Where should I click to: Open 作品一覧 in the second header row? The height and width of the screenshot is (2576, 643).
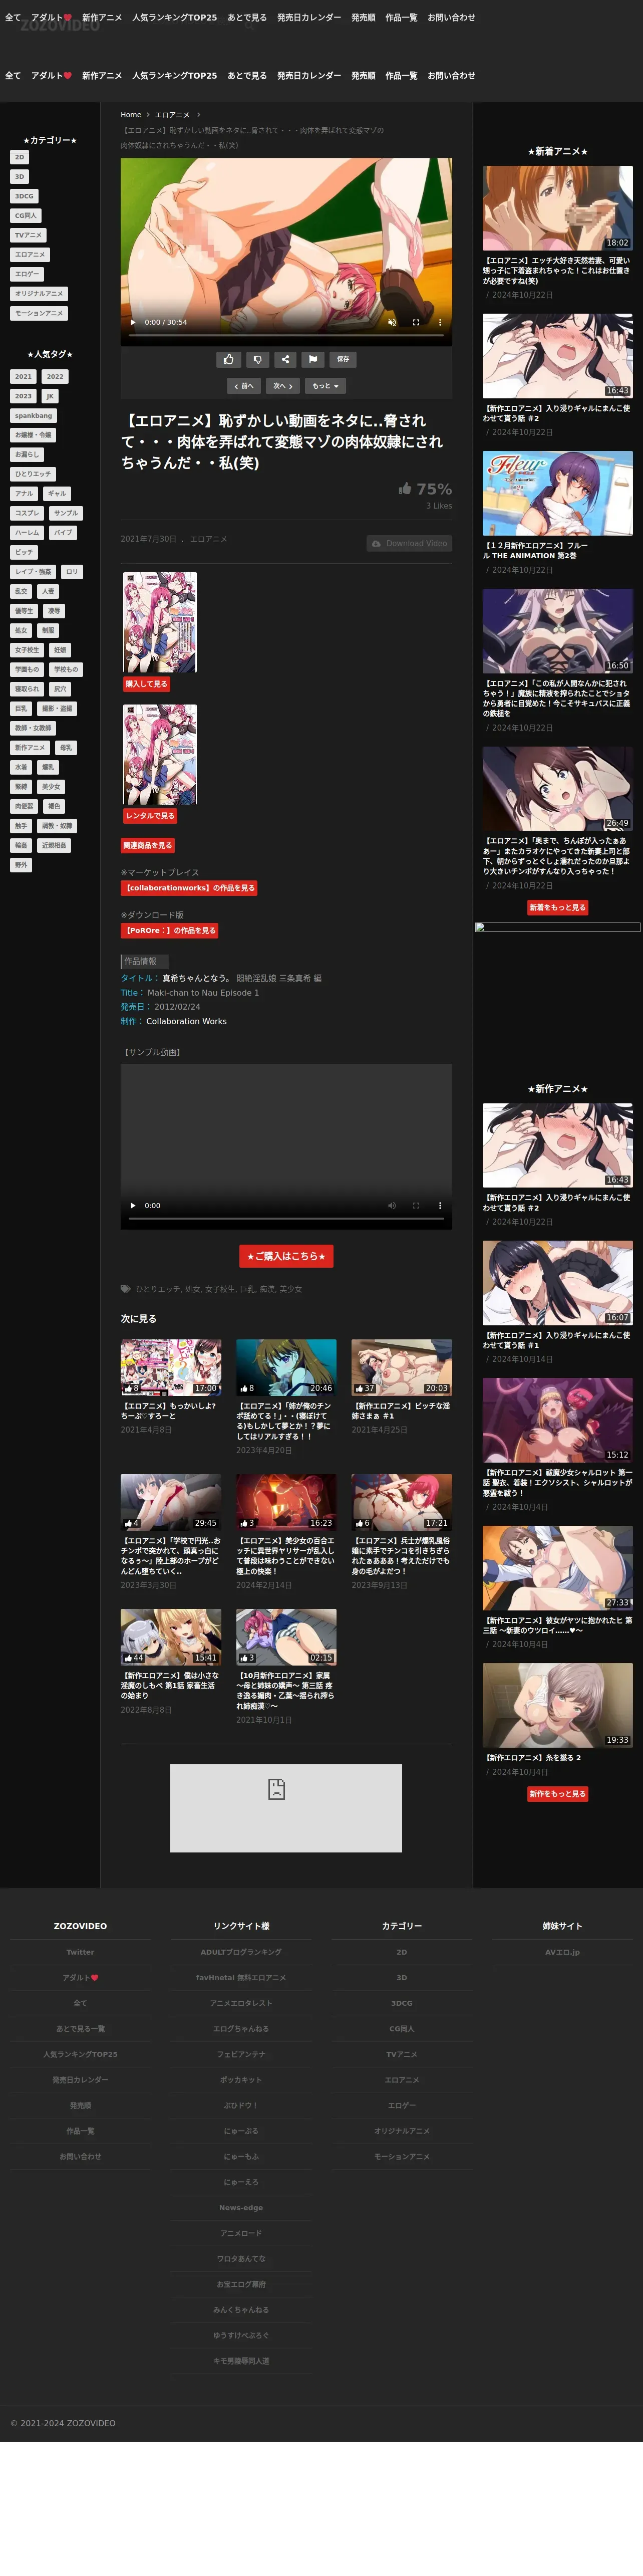pos(401,76)
